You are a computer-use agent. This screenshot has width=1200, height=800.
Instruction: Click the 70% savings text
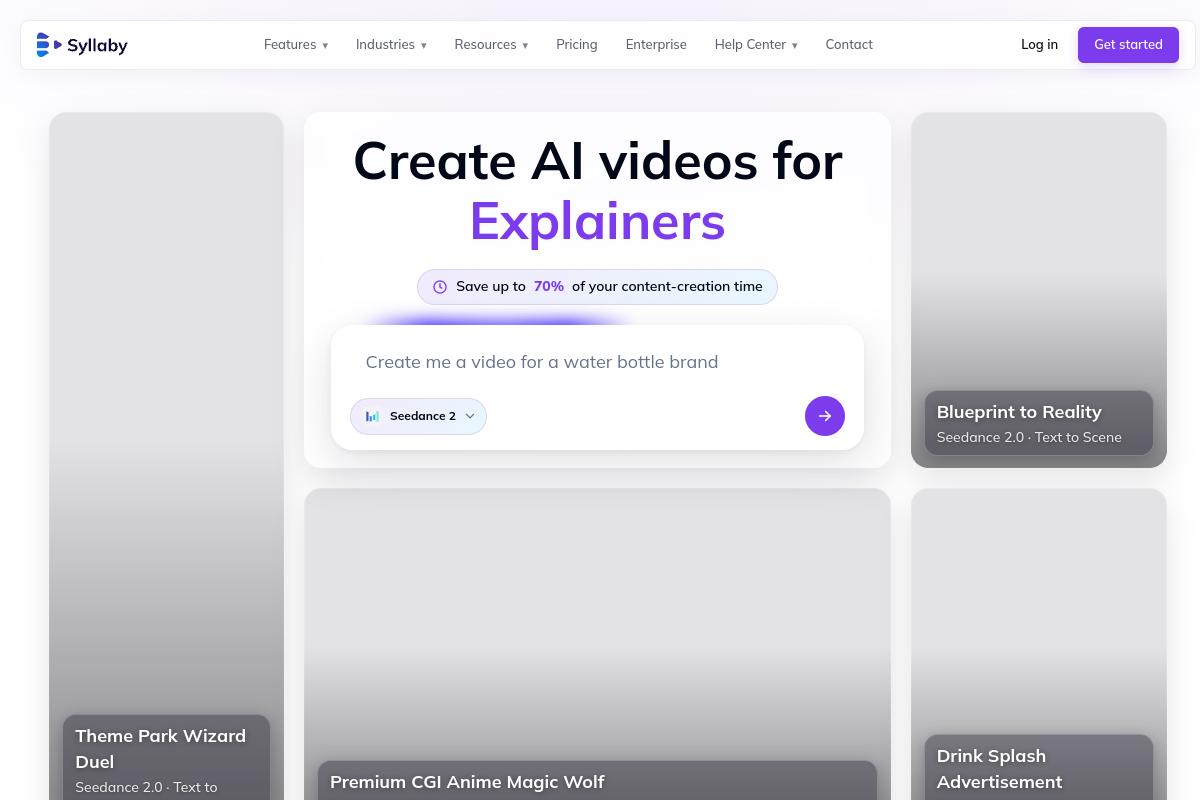[x=549, y=287]
